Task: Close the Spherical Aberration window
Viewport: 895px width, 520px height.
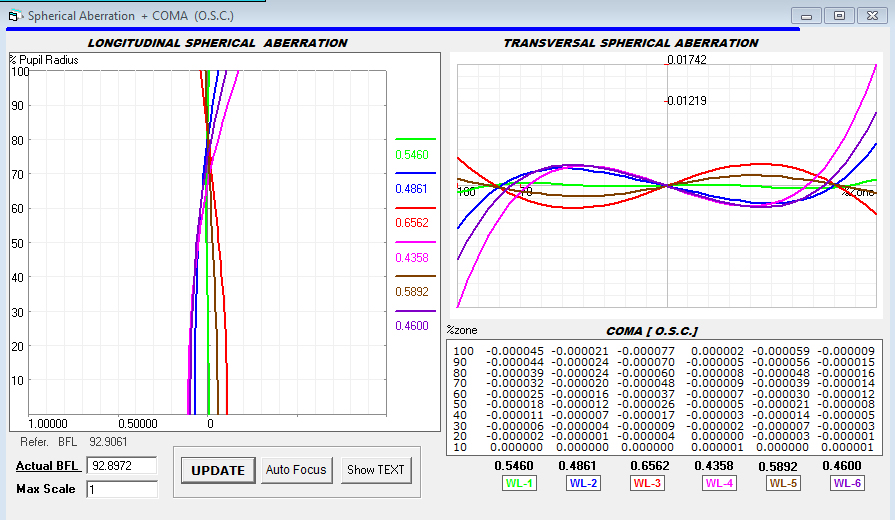Action: pos(872,16)
